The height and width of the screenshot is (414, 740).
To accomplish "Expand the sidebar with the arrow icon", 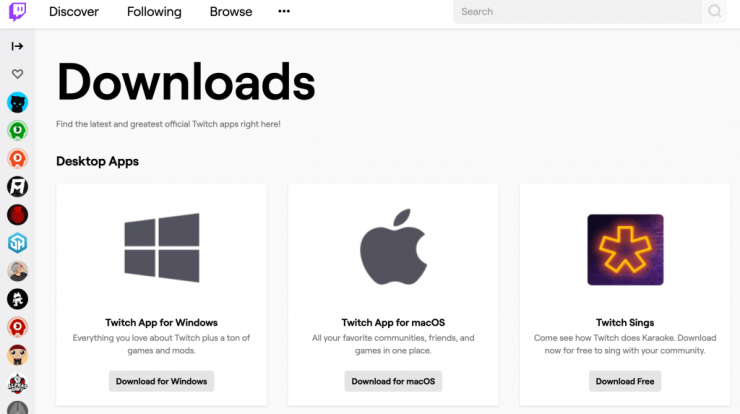I will pyautogui.click(x=17, y=46).
